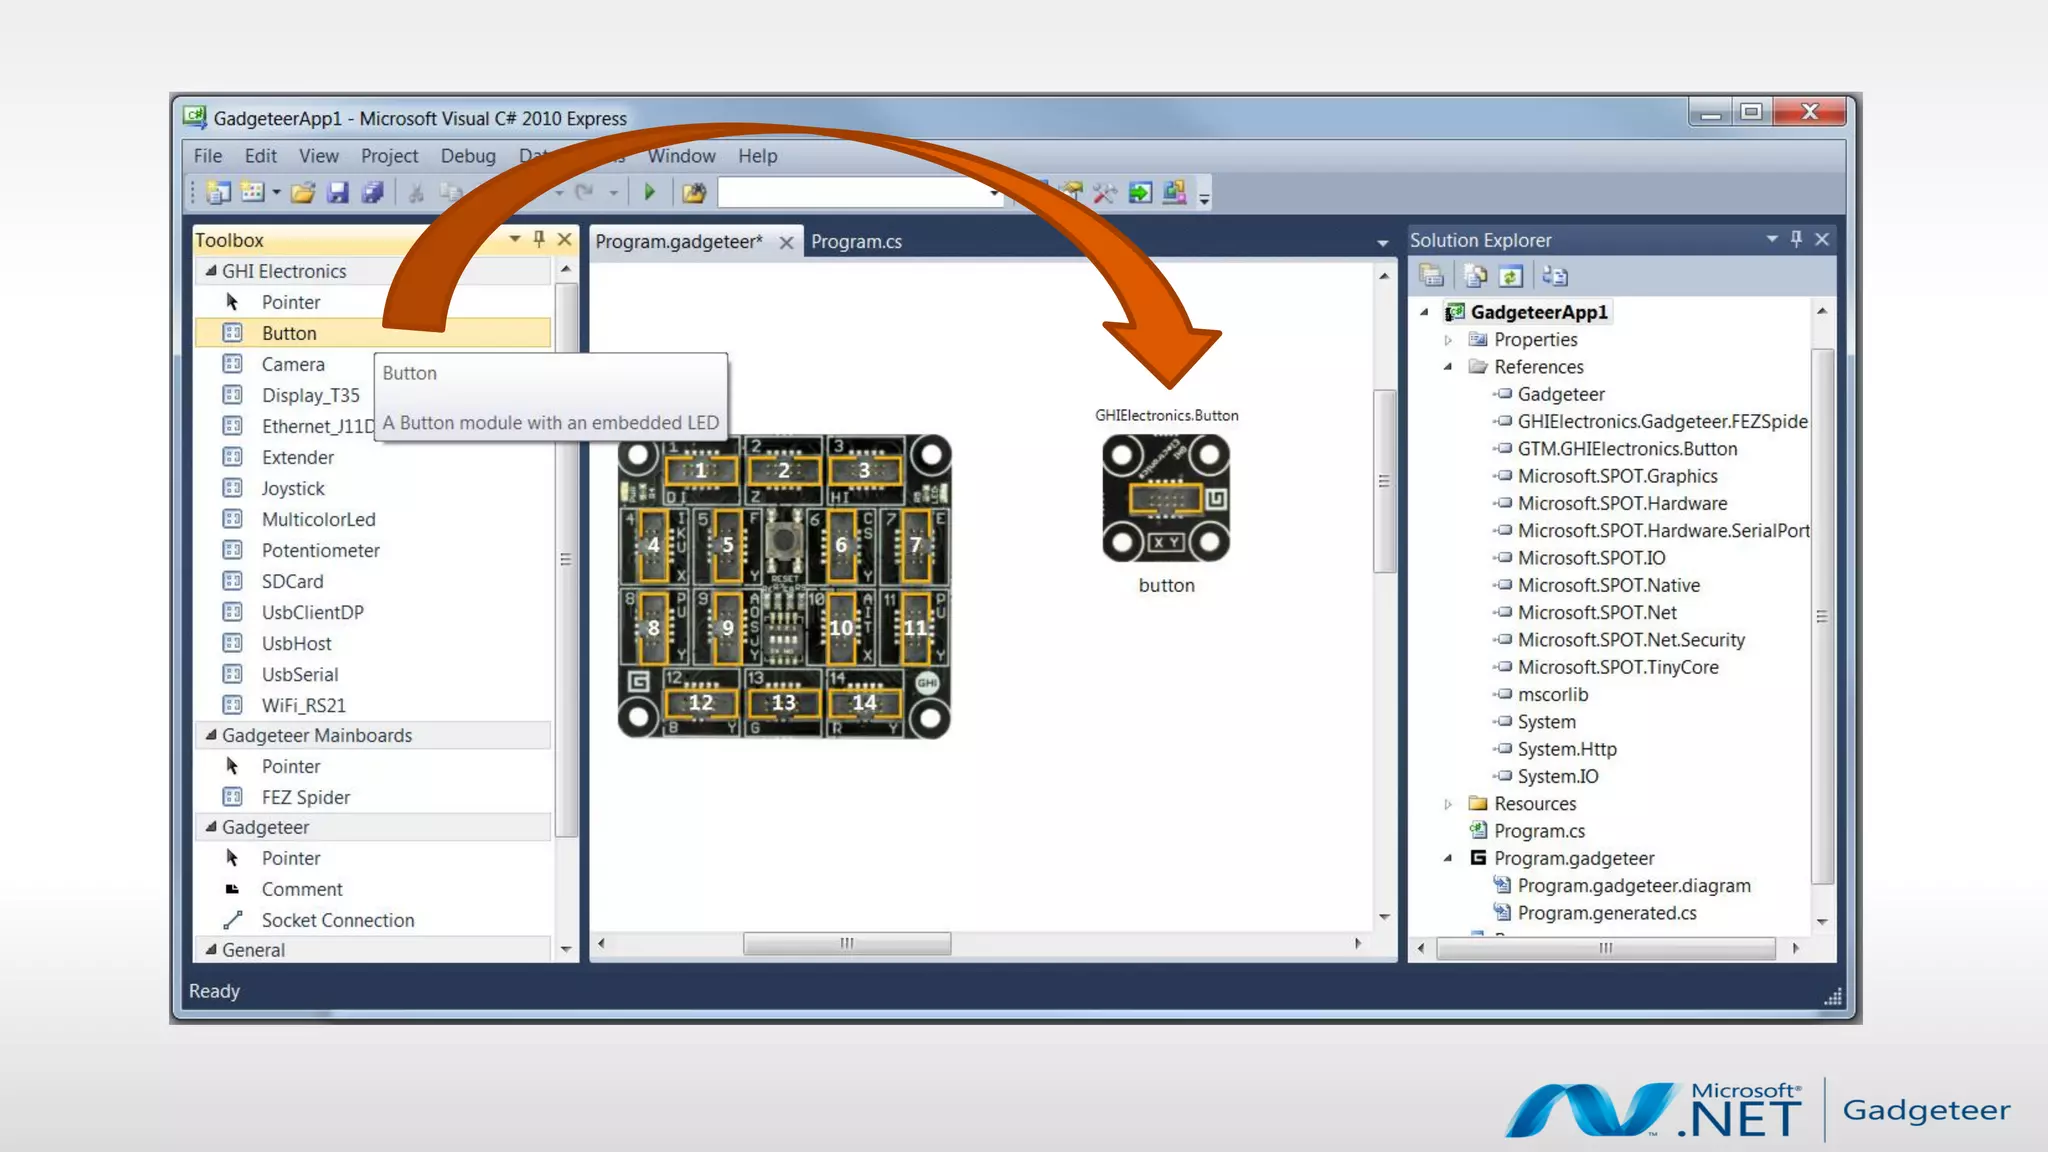Toggle the Toolbox auto-hide pin
Screen dimensions: 2048x1152
tap(539, 239)
